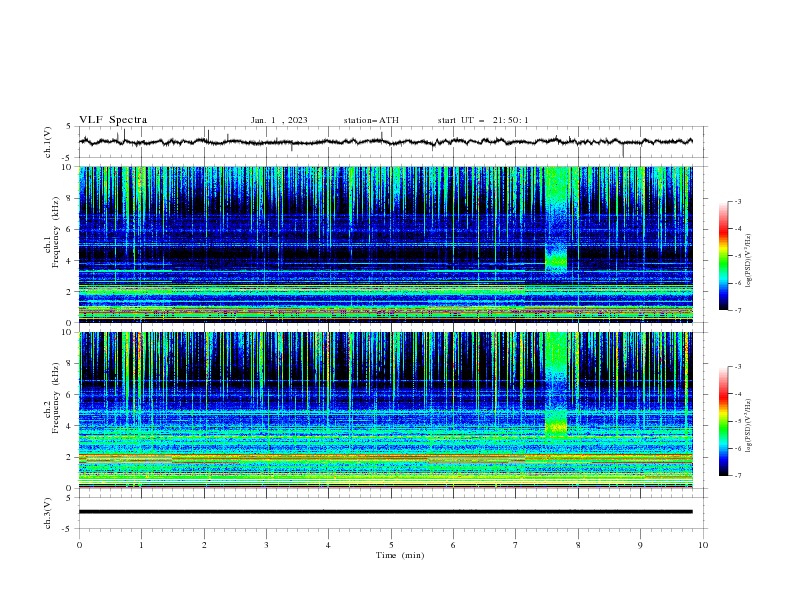Click the time axis tick label "0"
792x612 pixels.
coord(79,545)
